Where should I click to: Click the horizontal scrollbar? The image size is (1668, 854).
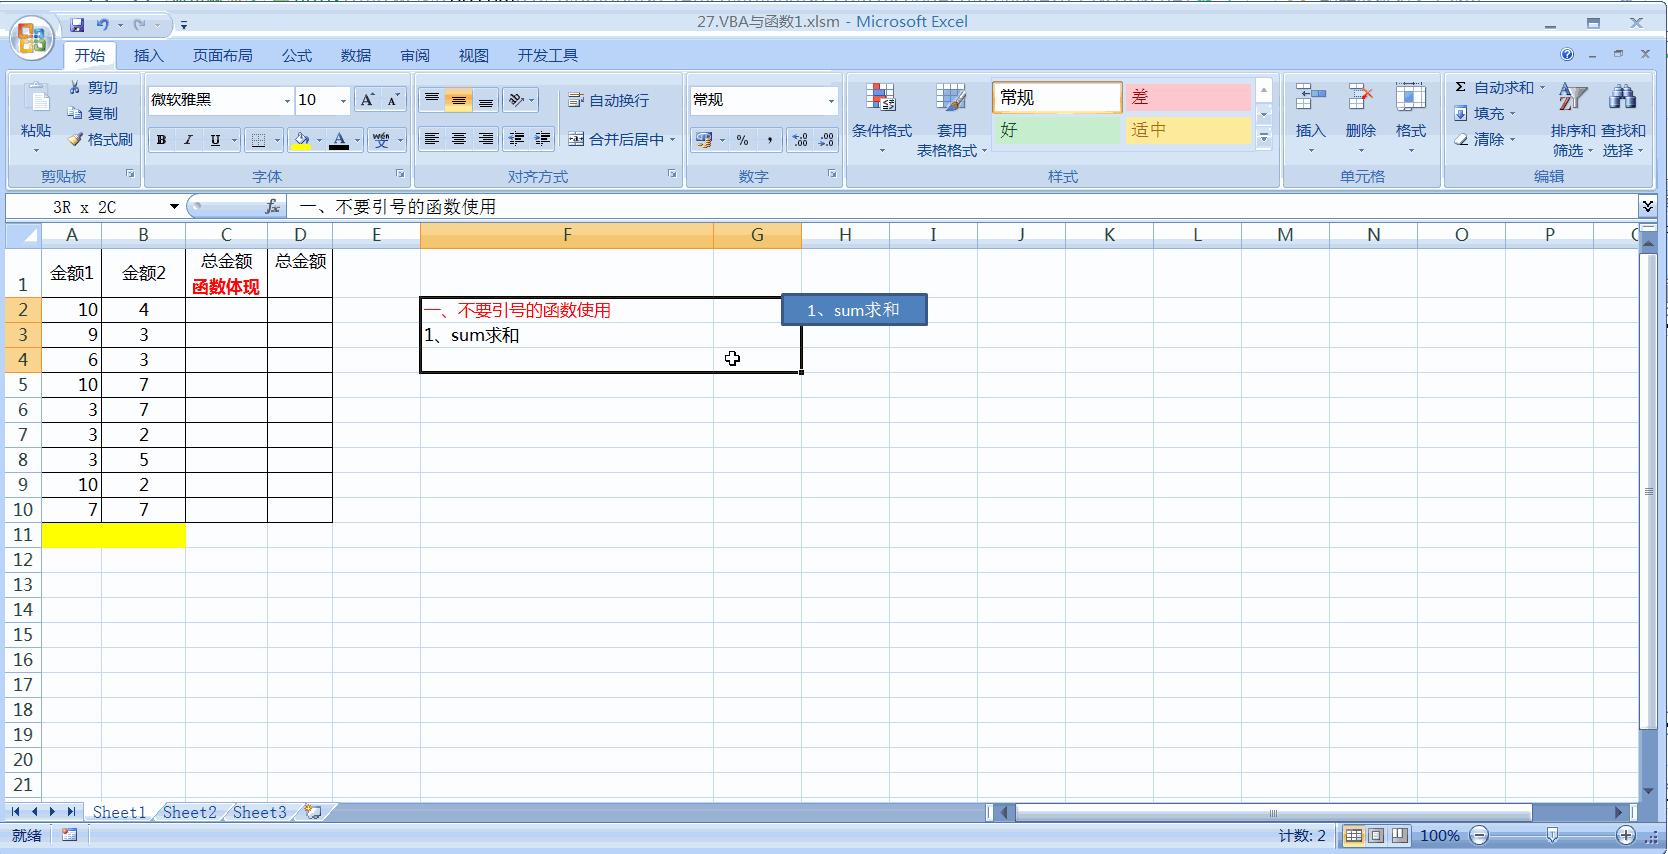[1273, 812]
